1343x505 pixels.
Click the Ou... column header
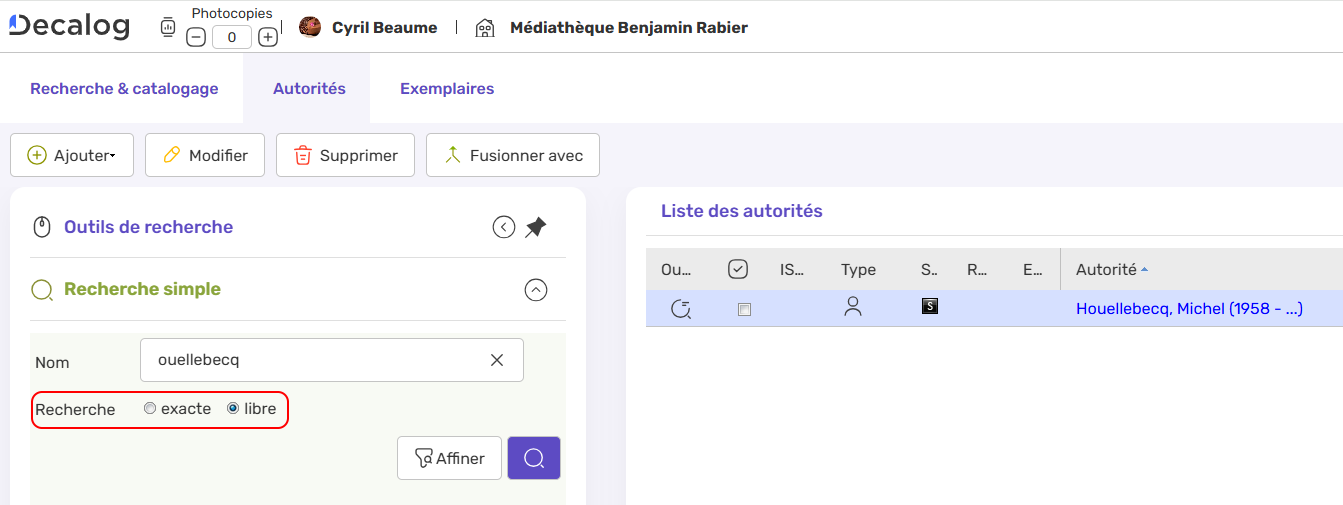(676, 269)
